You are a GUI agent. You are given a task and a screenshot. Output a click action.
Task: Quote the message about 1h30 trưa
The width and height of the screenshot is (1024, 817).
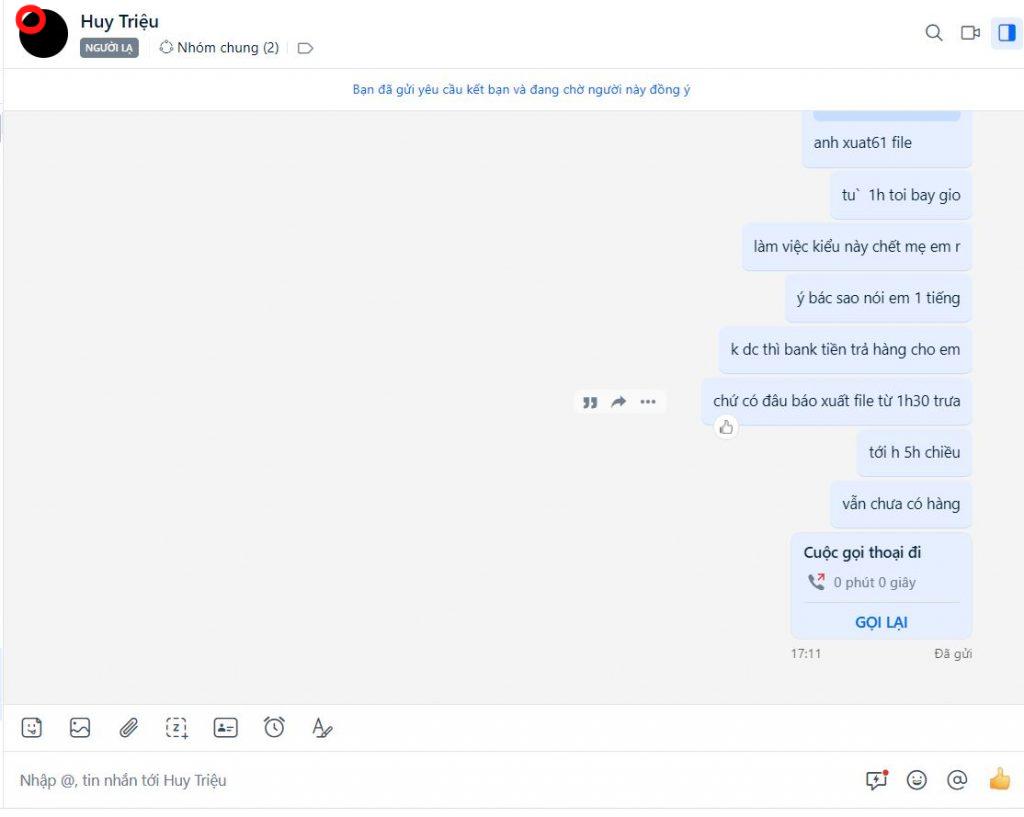pyautogui.click(x=590, y=402)
